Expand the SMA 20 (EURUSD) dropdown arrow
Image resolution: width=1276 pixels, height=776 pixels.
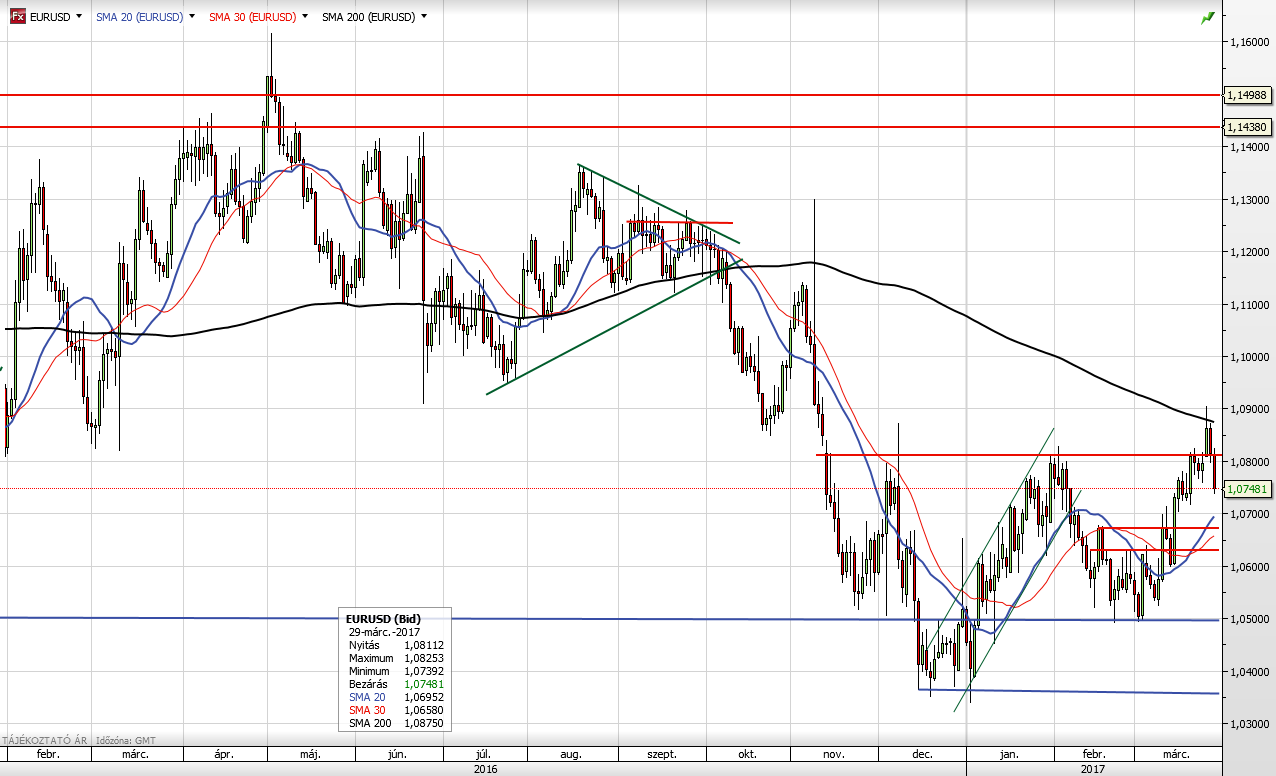tap(192, 17)
